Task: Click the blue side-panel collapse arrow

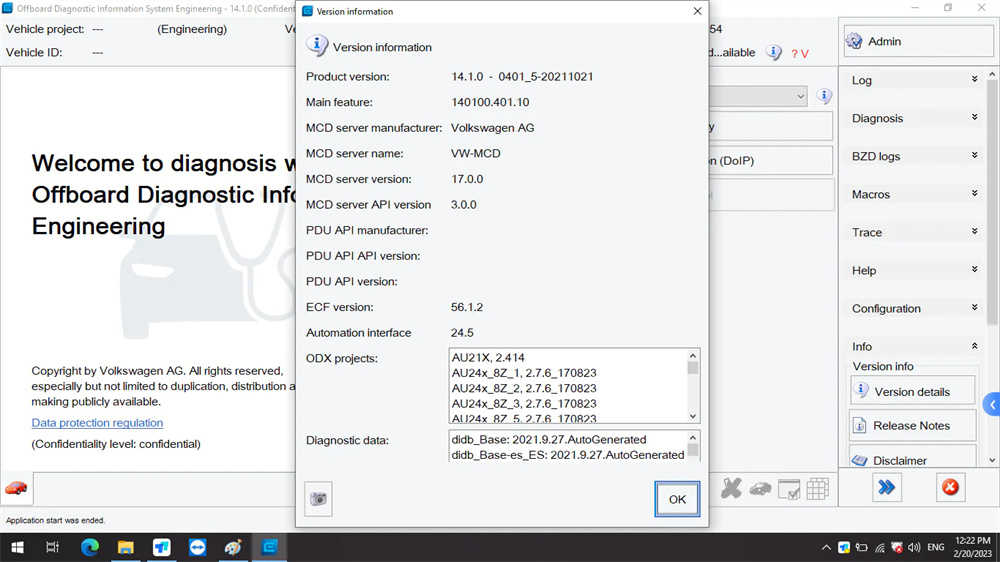Action: 992,404
